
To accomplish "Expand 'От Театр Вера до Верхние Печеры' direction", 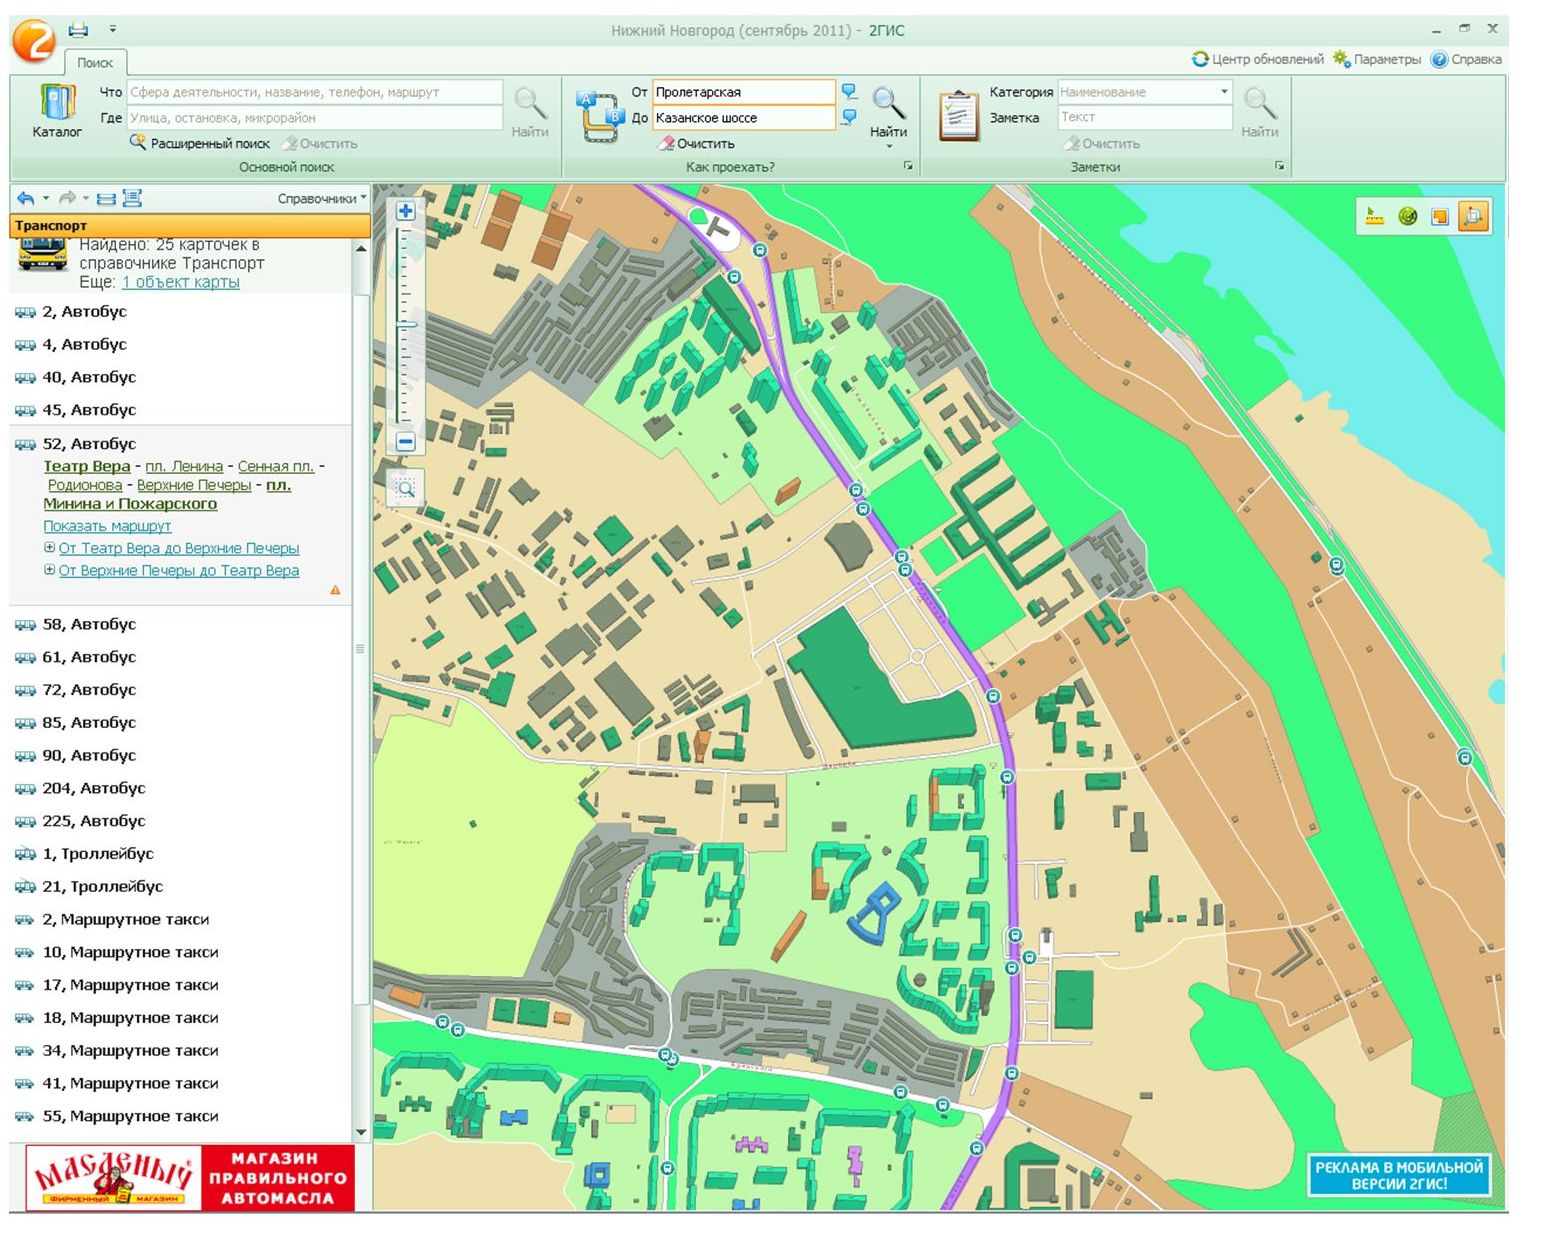I will (x=49, y=548).
